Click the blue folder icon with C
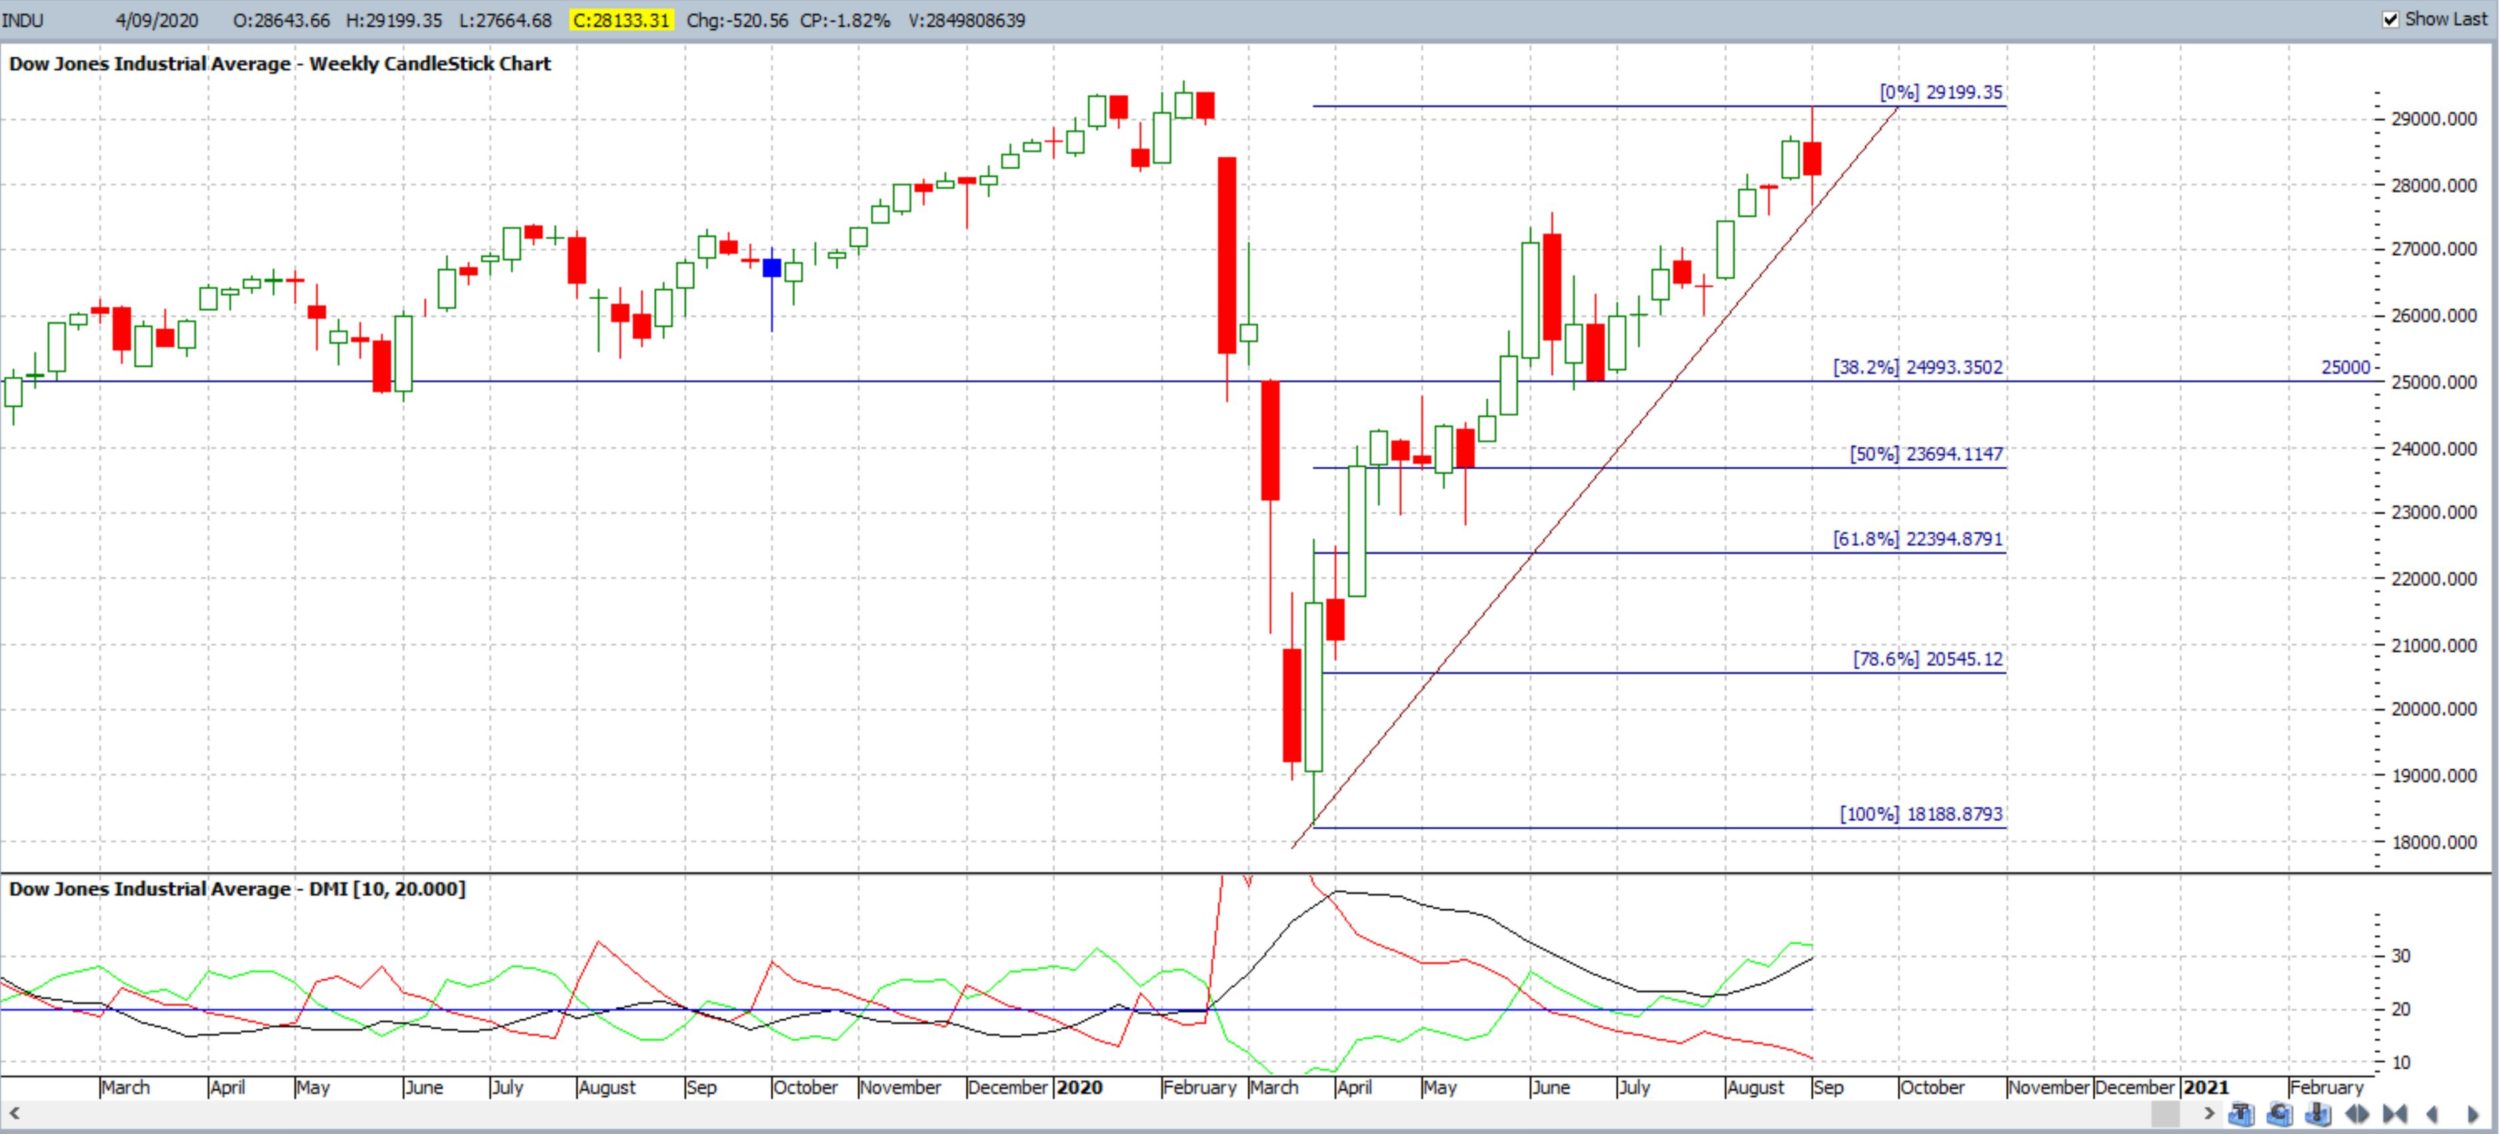This screenshot has height=1134, width=2500. (2279, 1114)
